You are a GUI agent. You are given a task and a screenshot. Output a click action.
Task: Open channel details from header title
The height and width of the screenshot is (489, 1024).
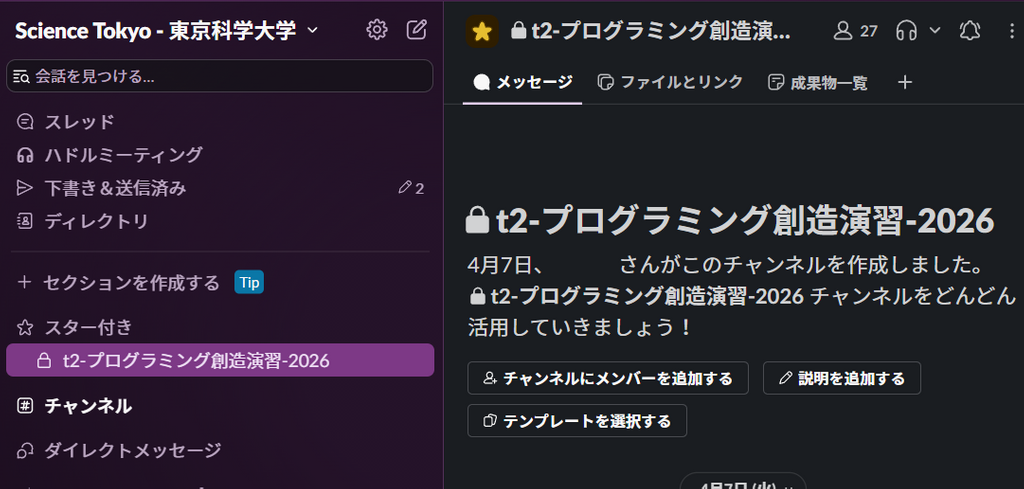tap(651, 31)
